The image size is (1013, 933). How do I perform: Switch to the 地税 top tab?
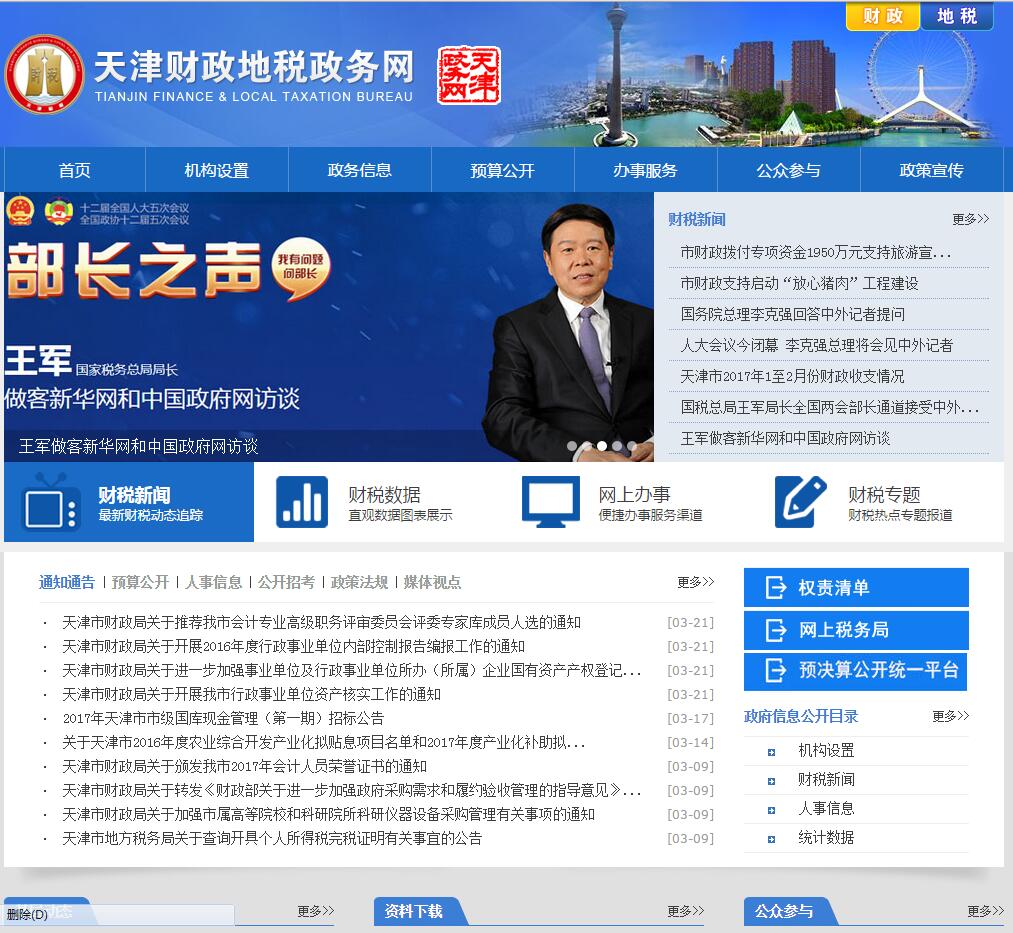957,16
